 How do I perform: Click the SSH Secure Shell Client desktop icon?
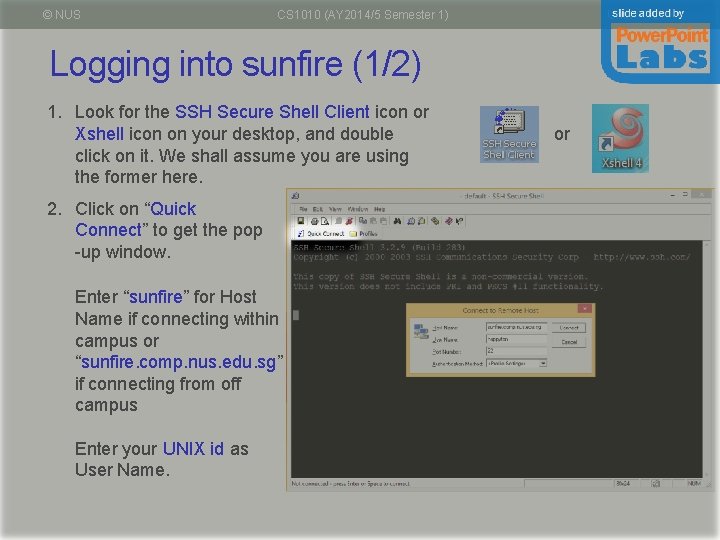[509, 134]
